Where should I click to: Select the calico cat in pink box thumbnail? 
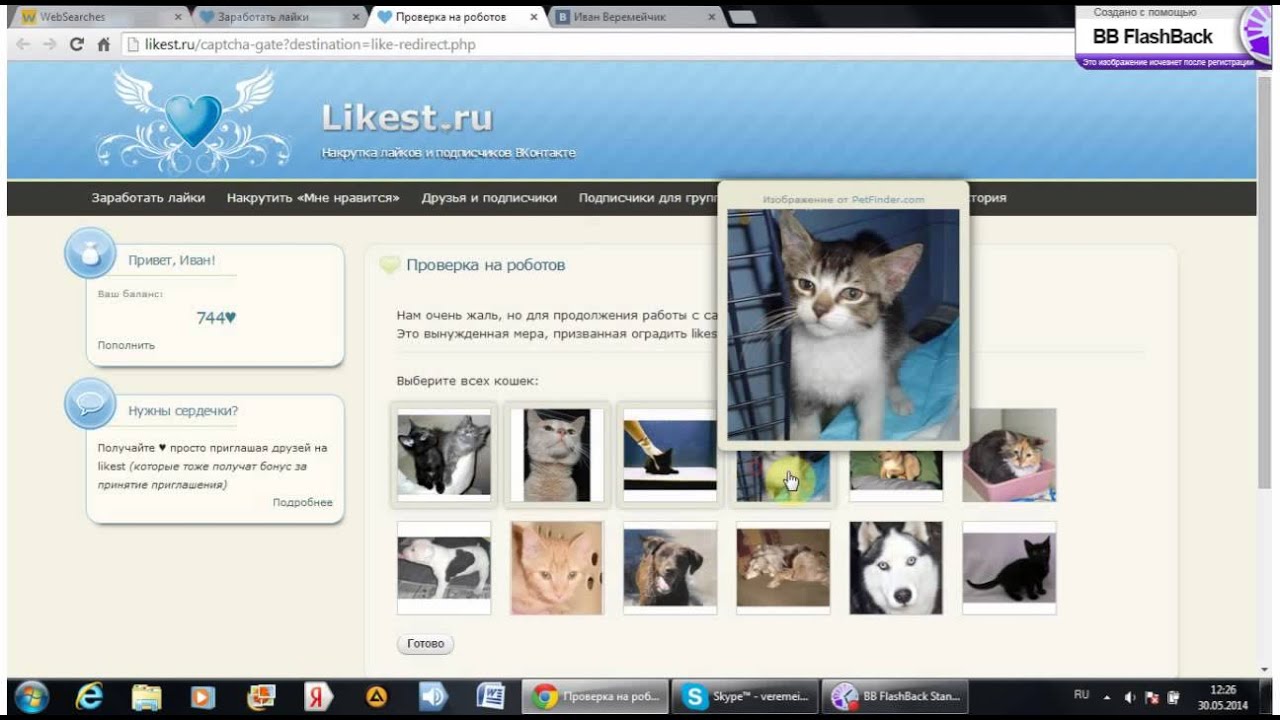(x=1009, y=455)
